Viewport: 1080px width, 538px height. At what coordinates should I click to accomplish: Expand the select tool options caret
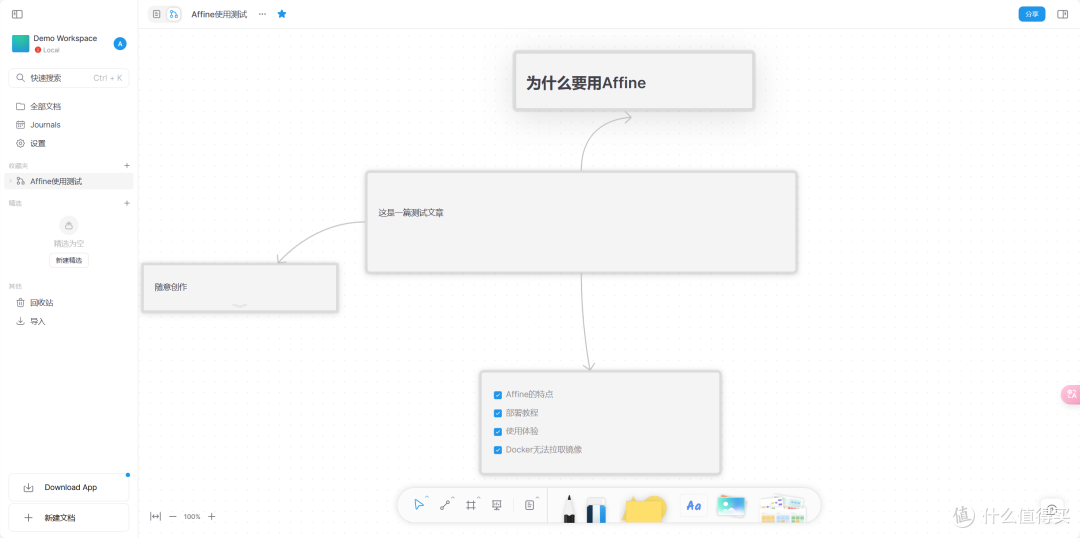click(x=427, y=497)
